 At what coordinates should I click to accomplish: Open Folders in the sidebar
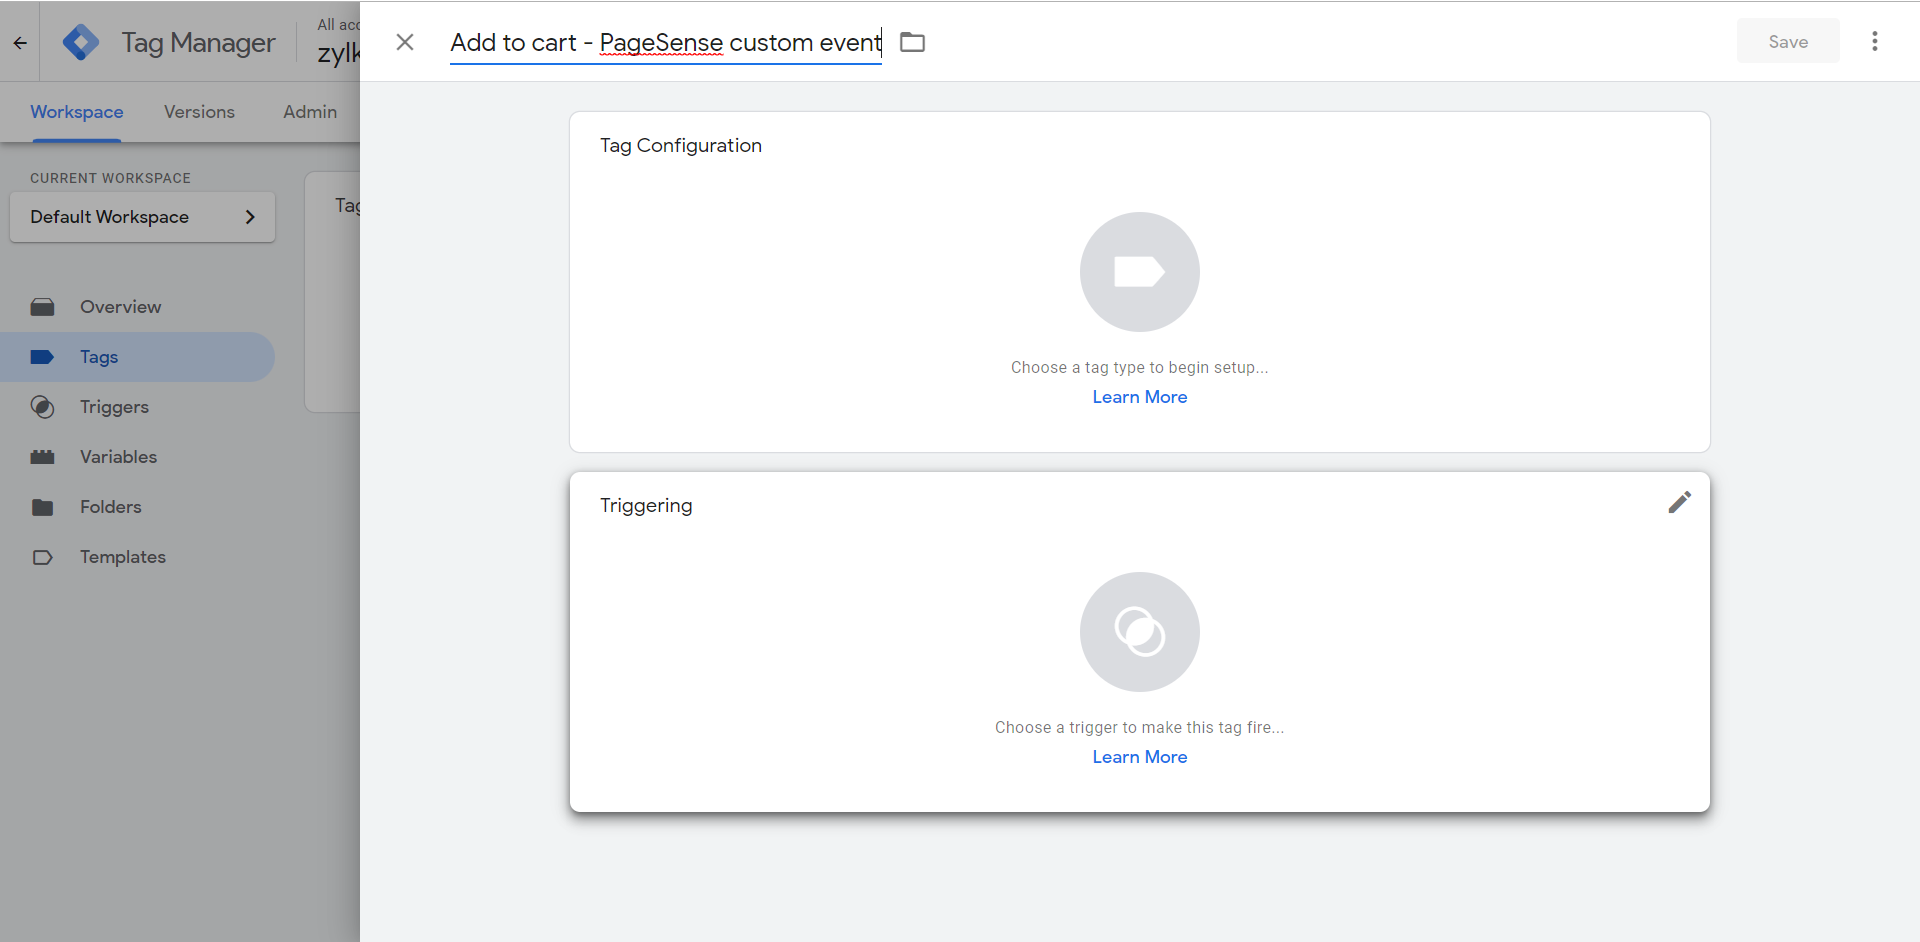coord(137,507)
